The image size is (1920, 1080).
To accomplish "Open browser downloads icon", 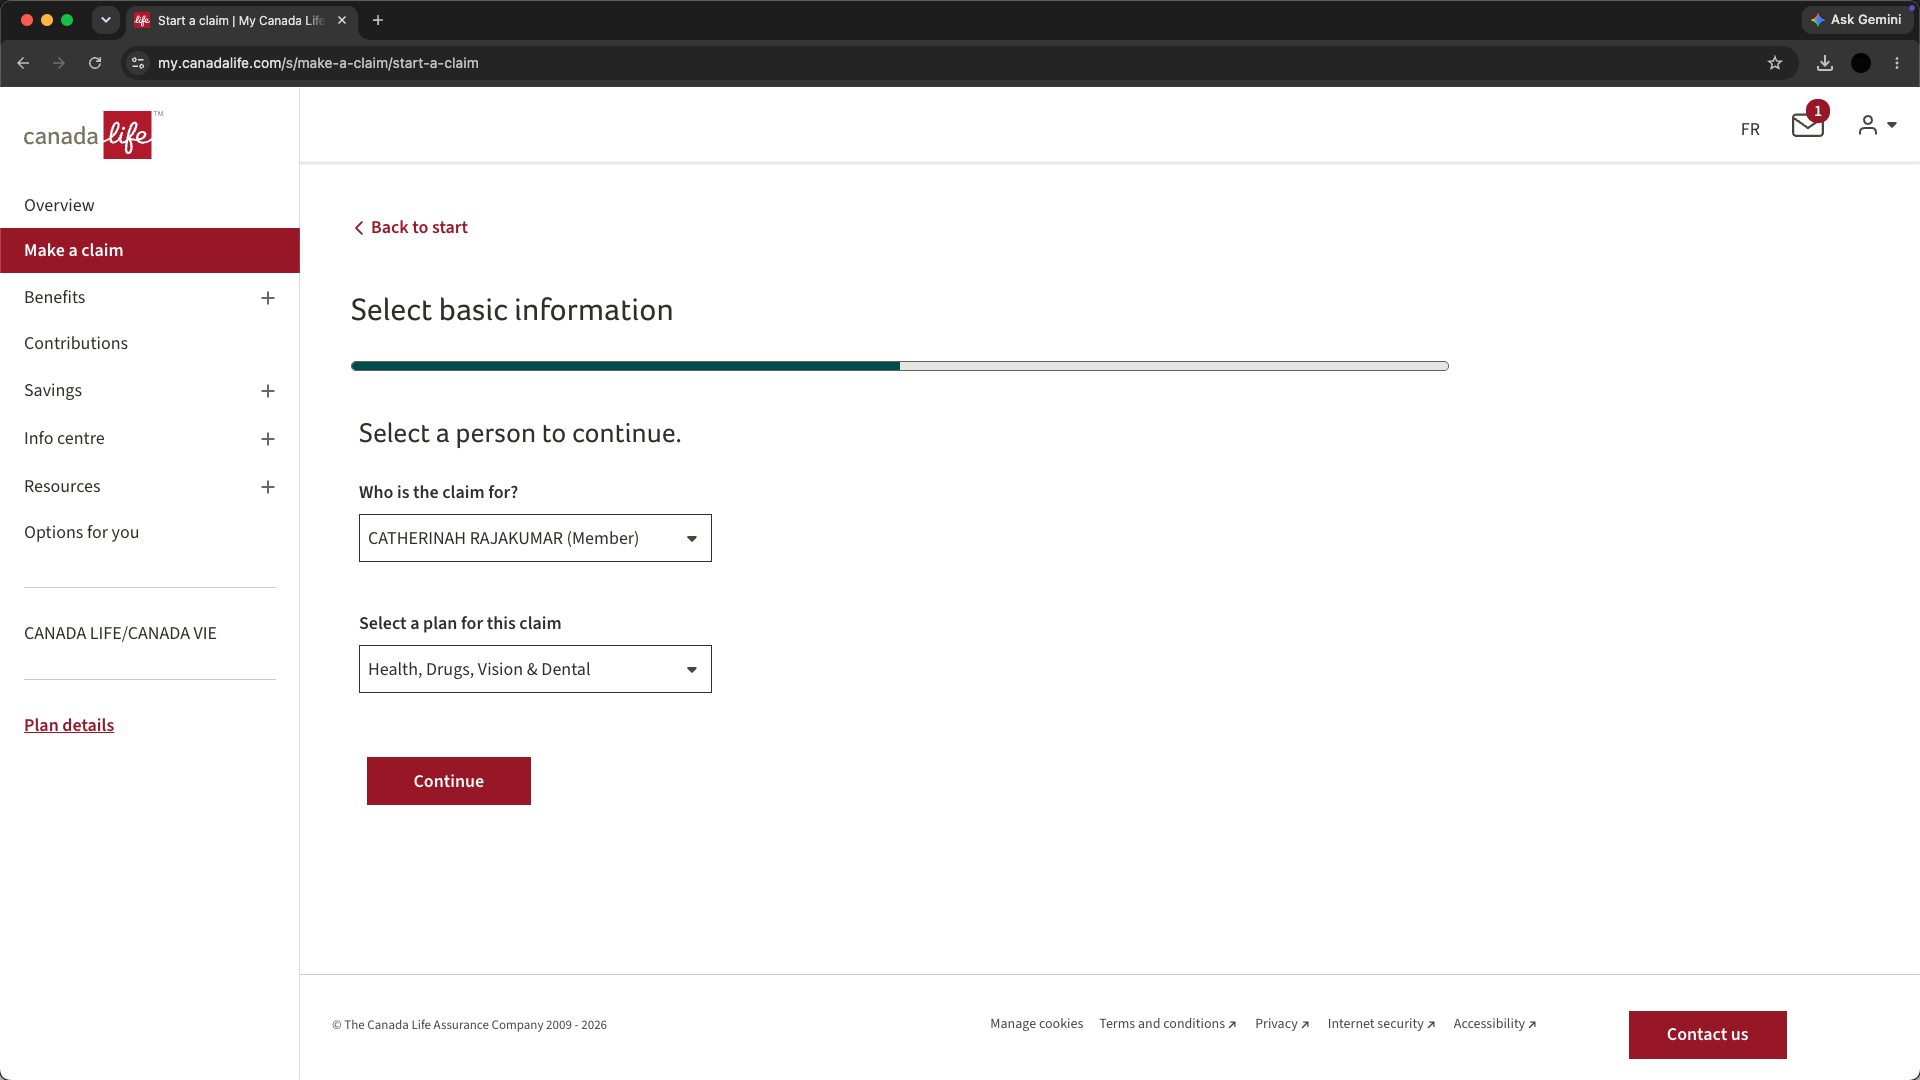I will tap(1825, 63).
